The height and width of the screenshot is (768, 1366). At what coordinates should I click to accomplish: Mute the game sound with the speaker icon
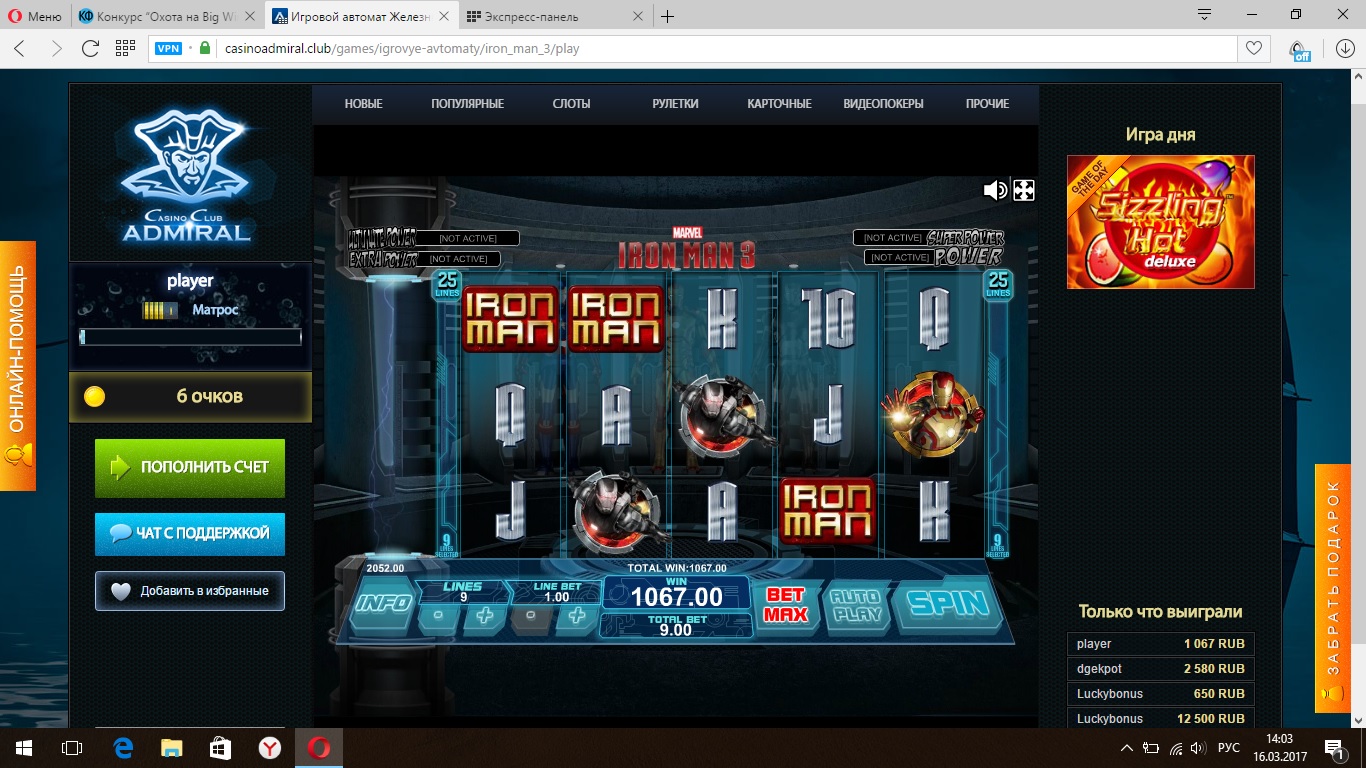click(x=994, y=190)
